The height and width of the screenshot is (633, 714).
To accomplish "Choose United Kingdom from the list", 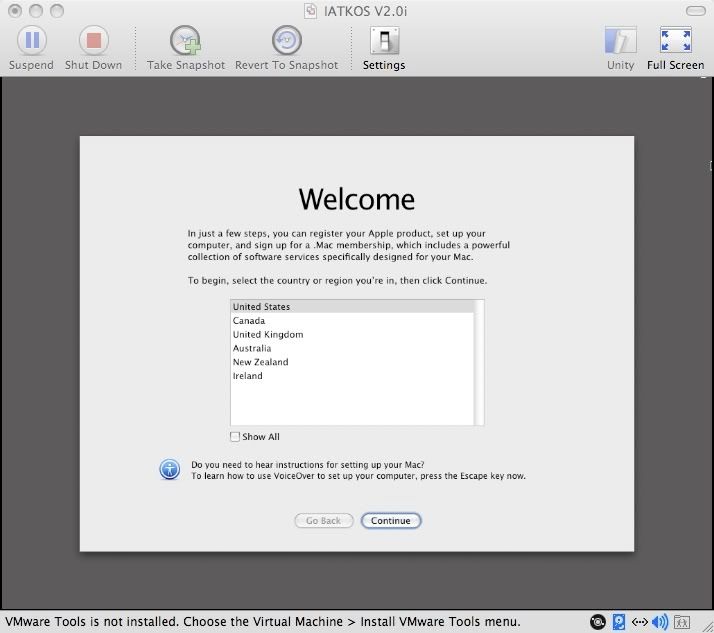I will click(352, 334).
